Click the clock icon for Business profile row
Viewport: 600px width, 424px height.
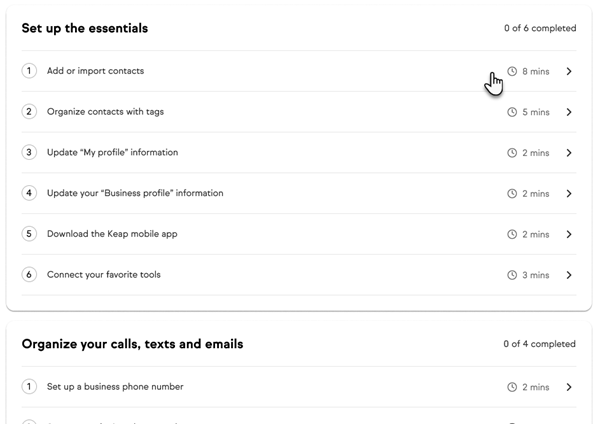pos(512,194)
